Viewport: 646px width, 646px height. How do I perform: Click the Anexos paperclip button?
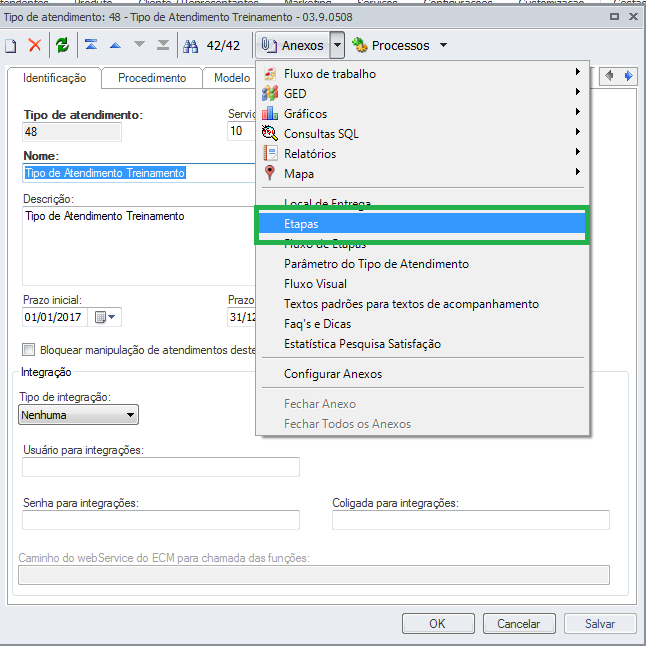(x=293, y=45)
